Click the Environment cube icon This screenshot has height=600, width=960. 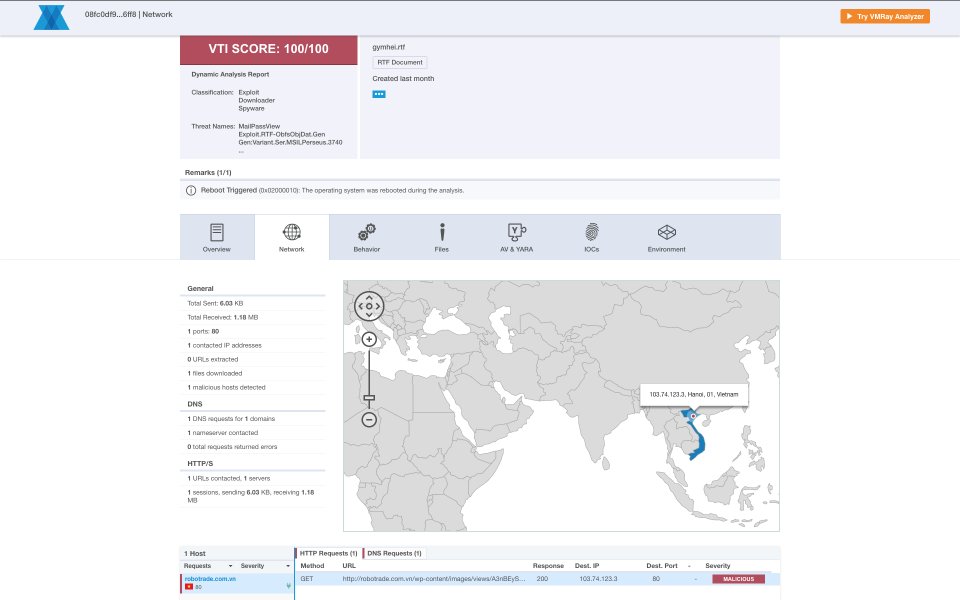(666, 232)
